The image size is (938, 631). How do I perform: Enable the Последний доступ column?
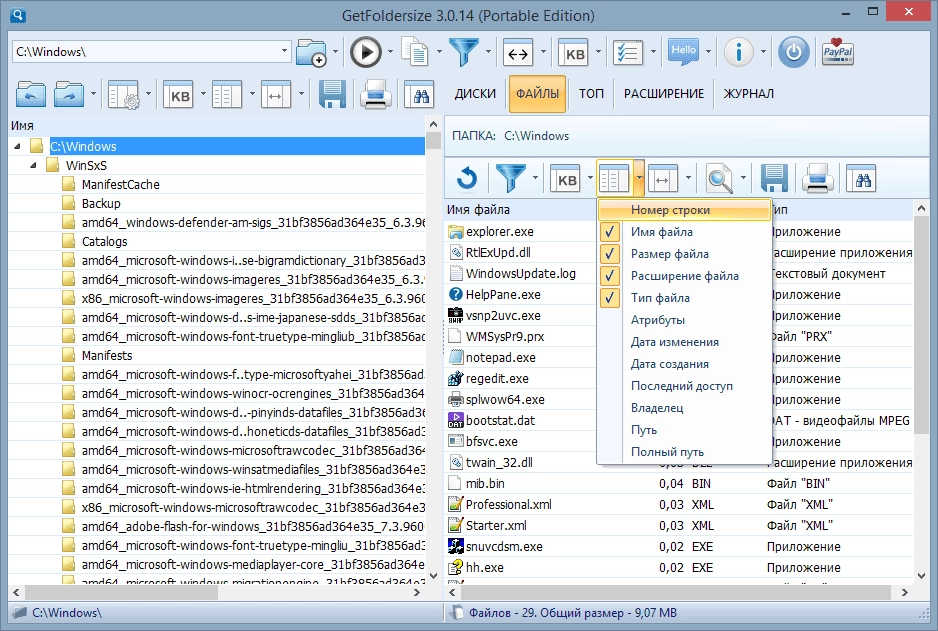(684, 386)
